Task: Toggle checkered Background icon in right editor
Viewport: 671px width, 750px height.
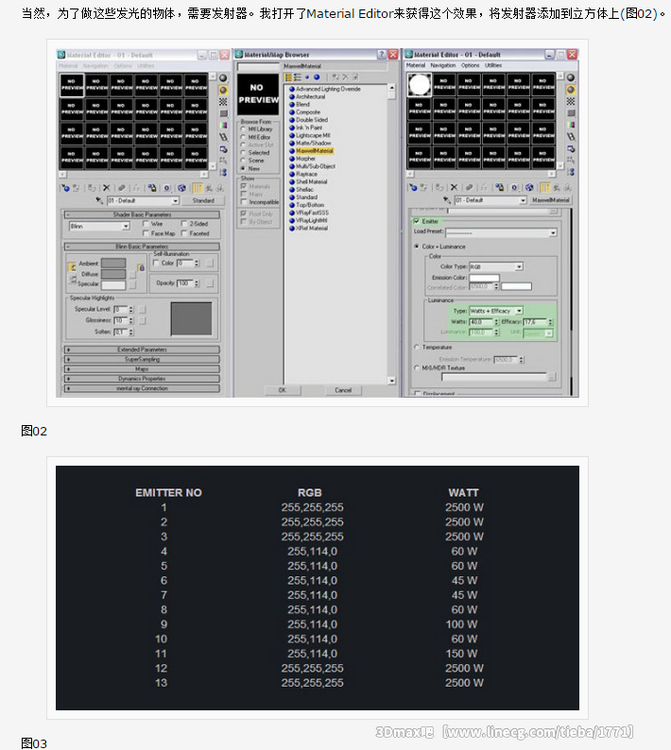Action: point(571,101)
